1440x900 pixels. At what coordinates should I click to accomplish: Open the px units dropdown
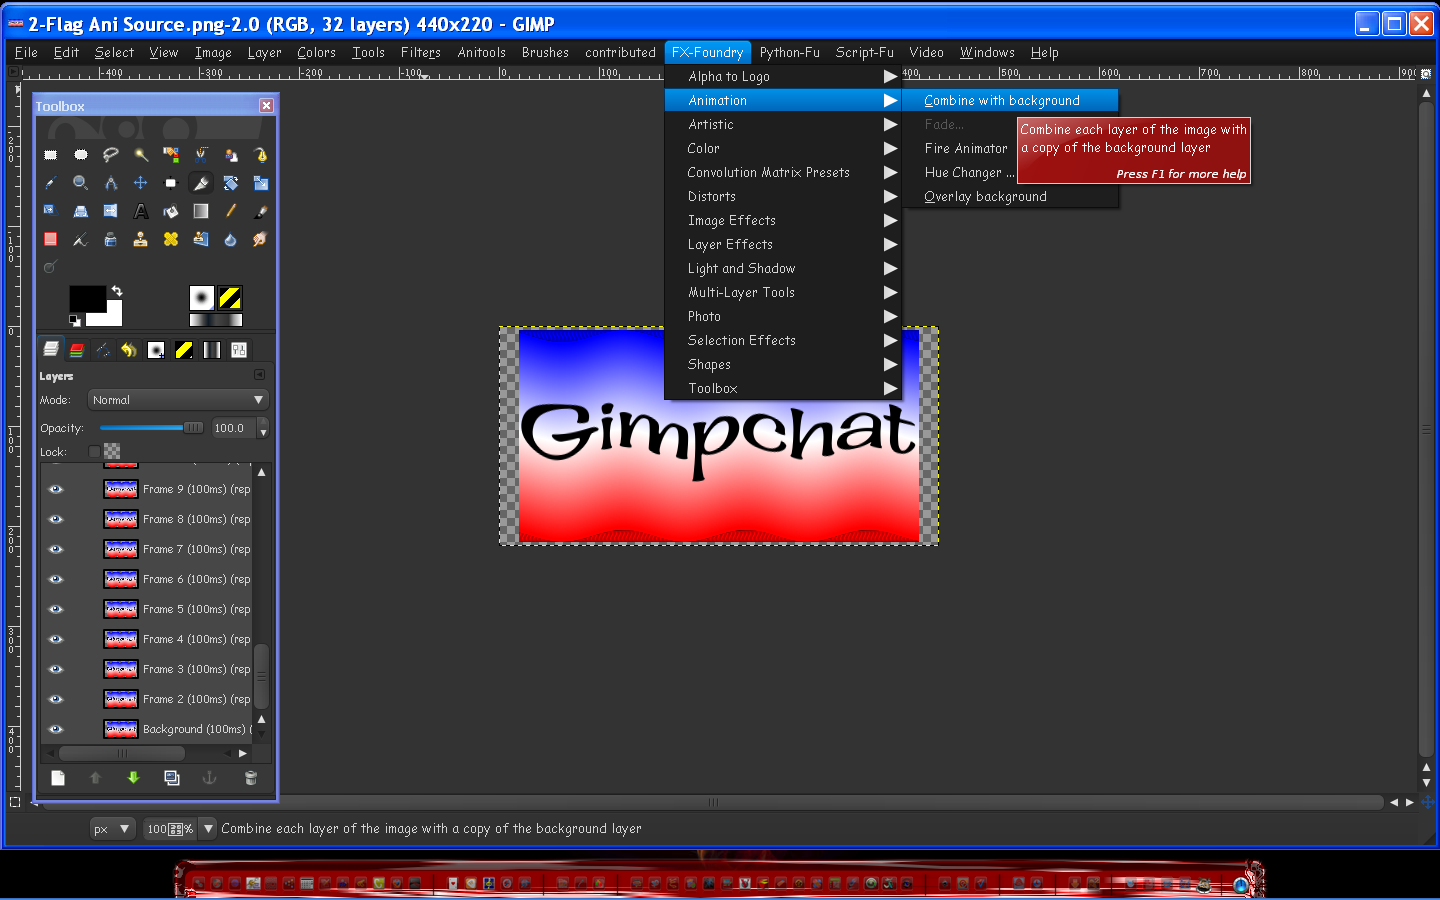(111, 829)
